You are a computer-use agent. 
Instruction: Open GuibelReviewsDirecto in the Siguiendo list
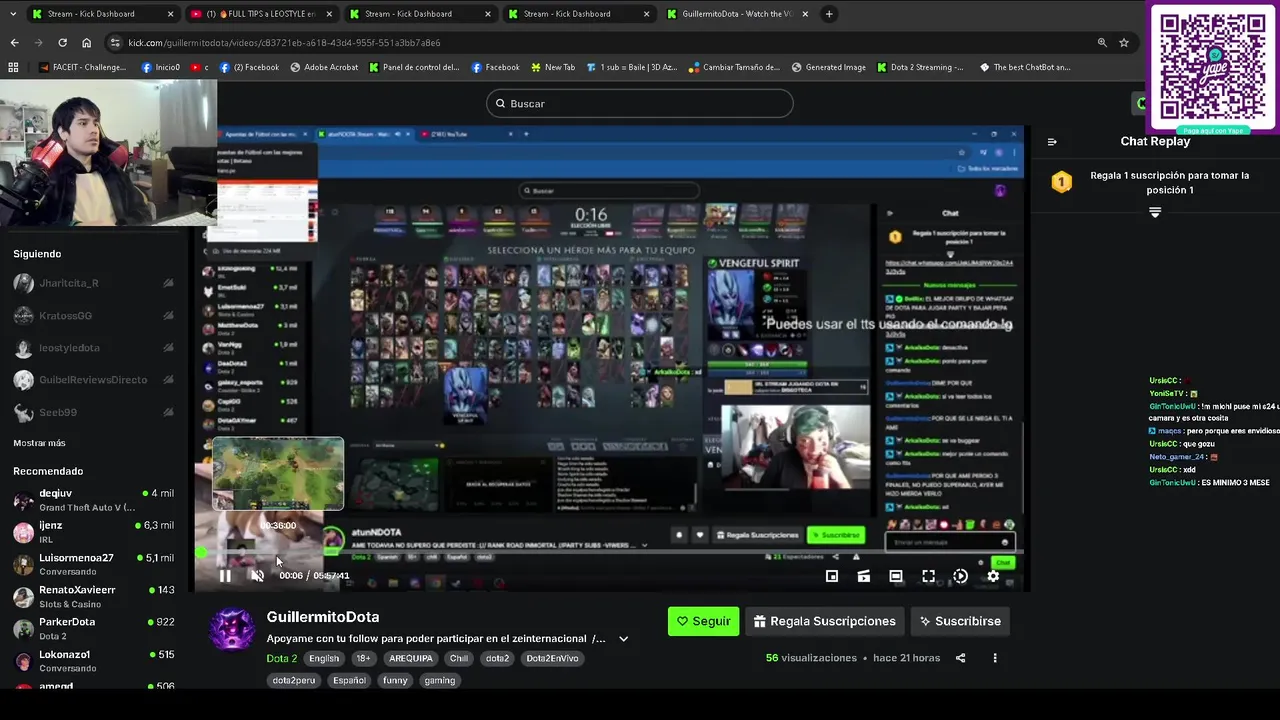[96, 380]
